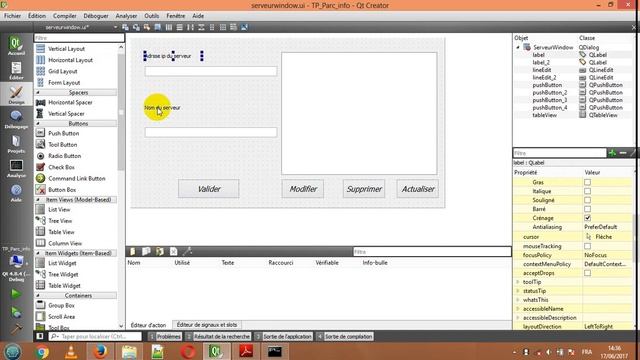This screenshot has height=360, width=640.
Task: Toggle the Gras checkbox
Action: [587, 182]
